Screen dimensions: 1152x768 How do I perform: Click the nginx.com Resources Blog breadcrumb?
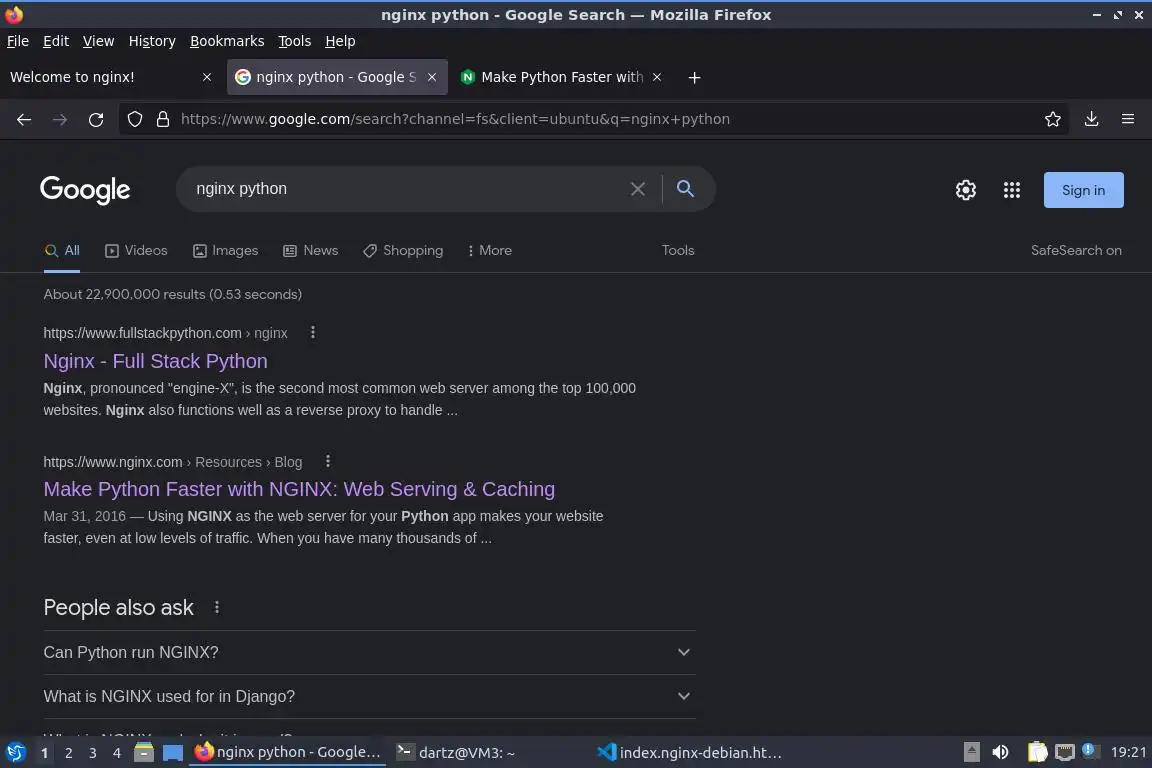pyautogui.click(x=173, y=462)
